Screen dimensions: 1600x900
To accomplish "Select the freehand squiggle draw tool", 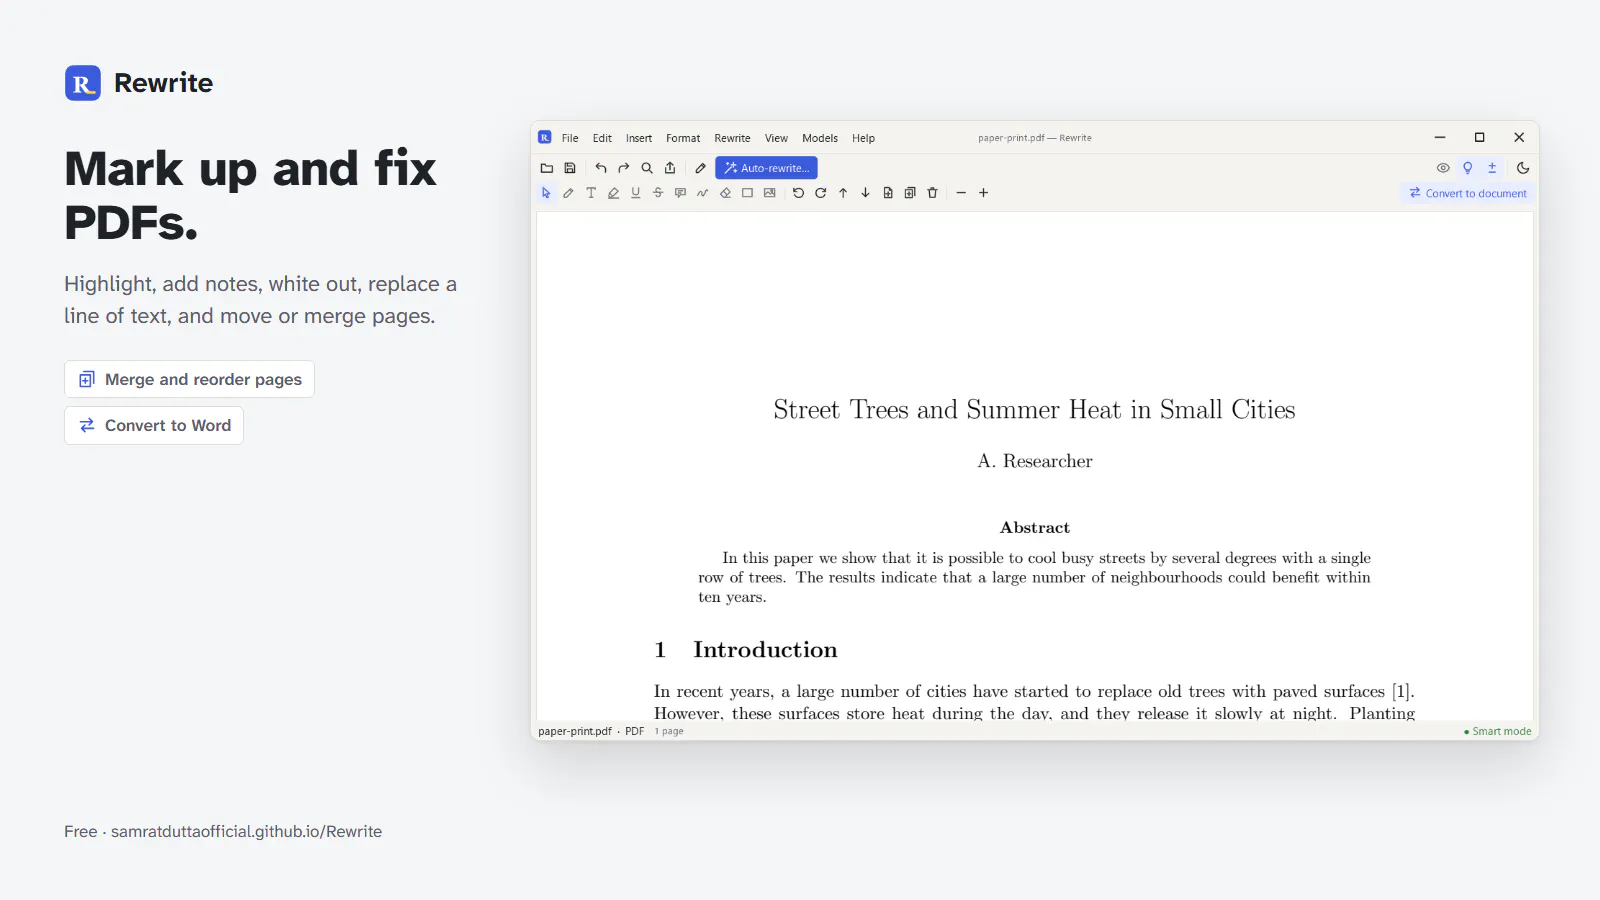I will click(x=703, y=193).
